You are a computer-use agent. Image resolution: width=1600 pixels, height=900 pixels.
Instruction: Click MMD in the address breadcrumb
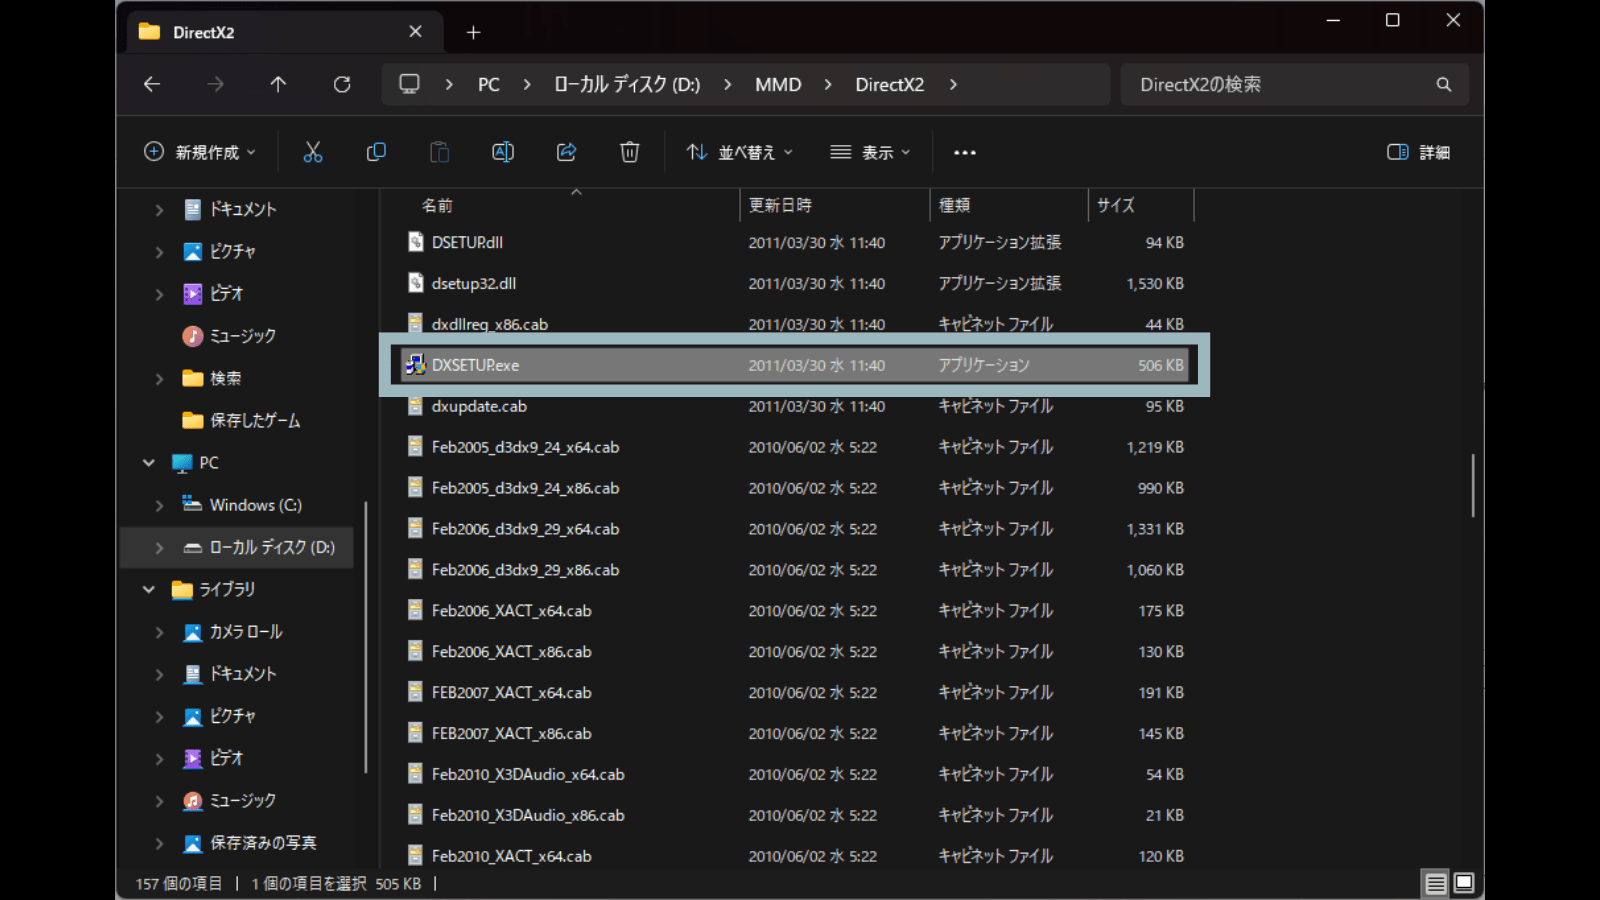pyautogui.click(x=778, y=85)
